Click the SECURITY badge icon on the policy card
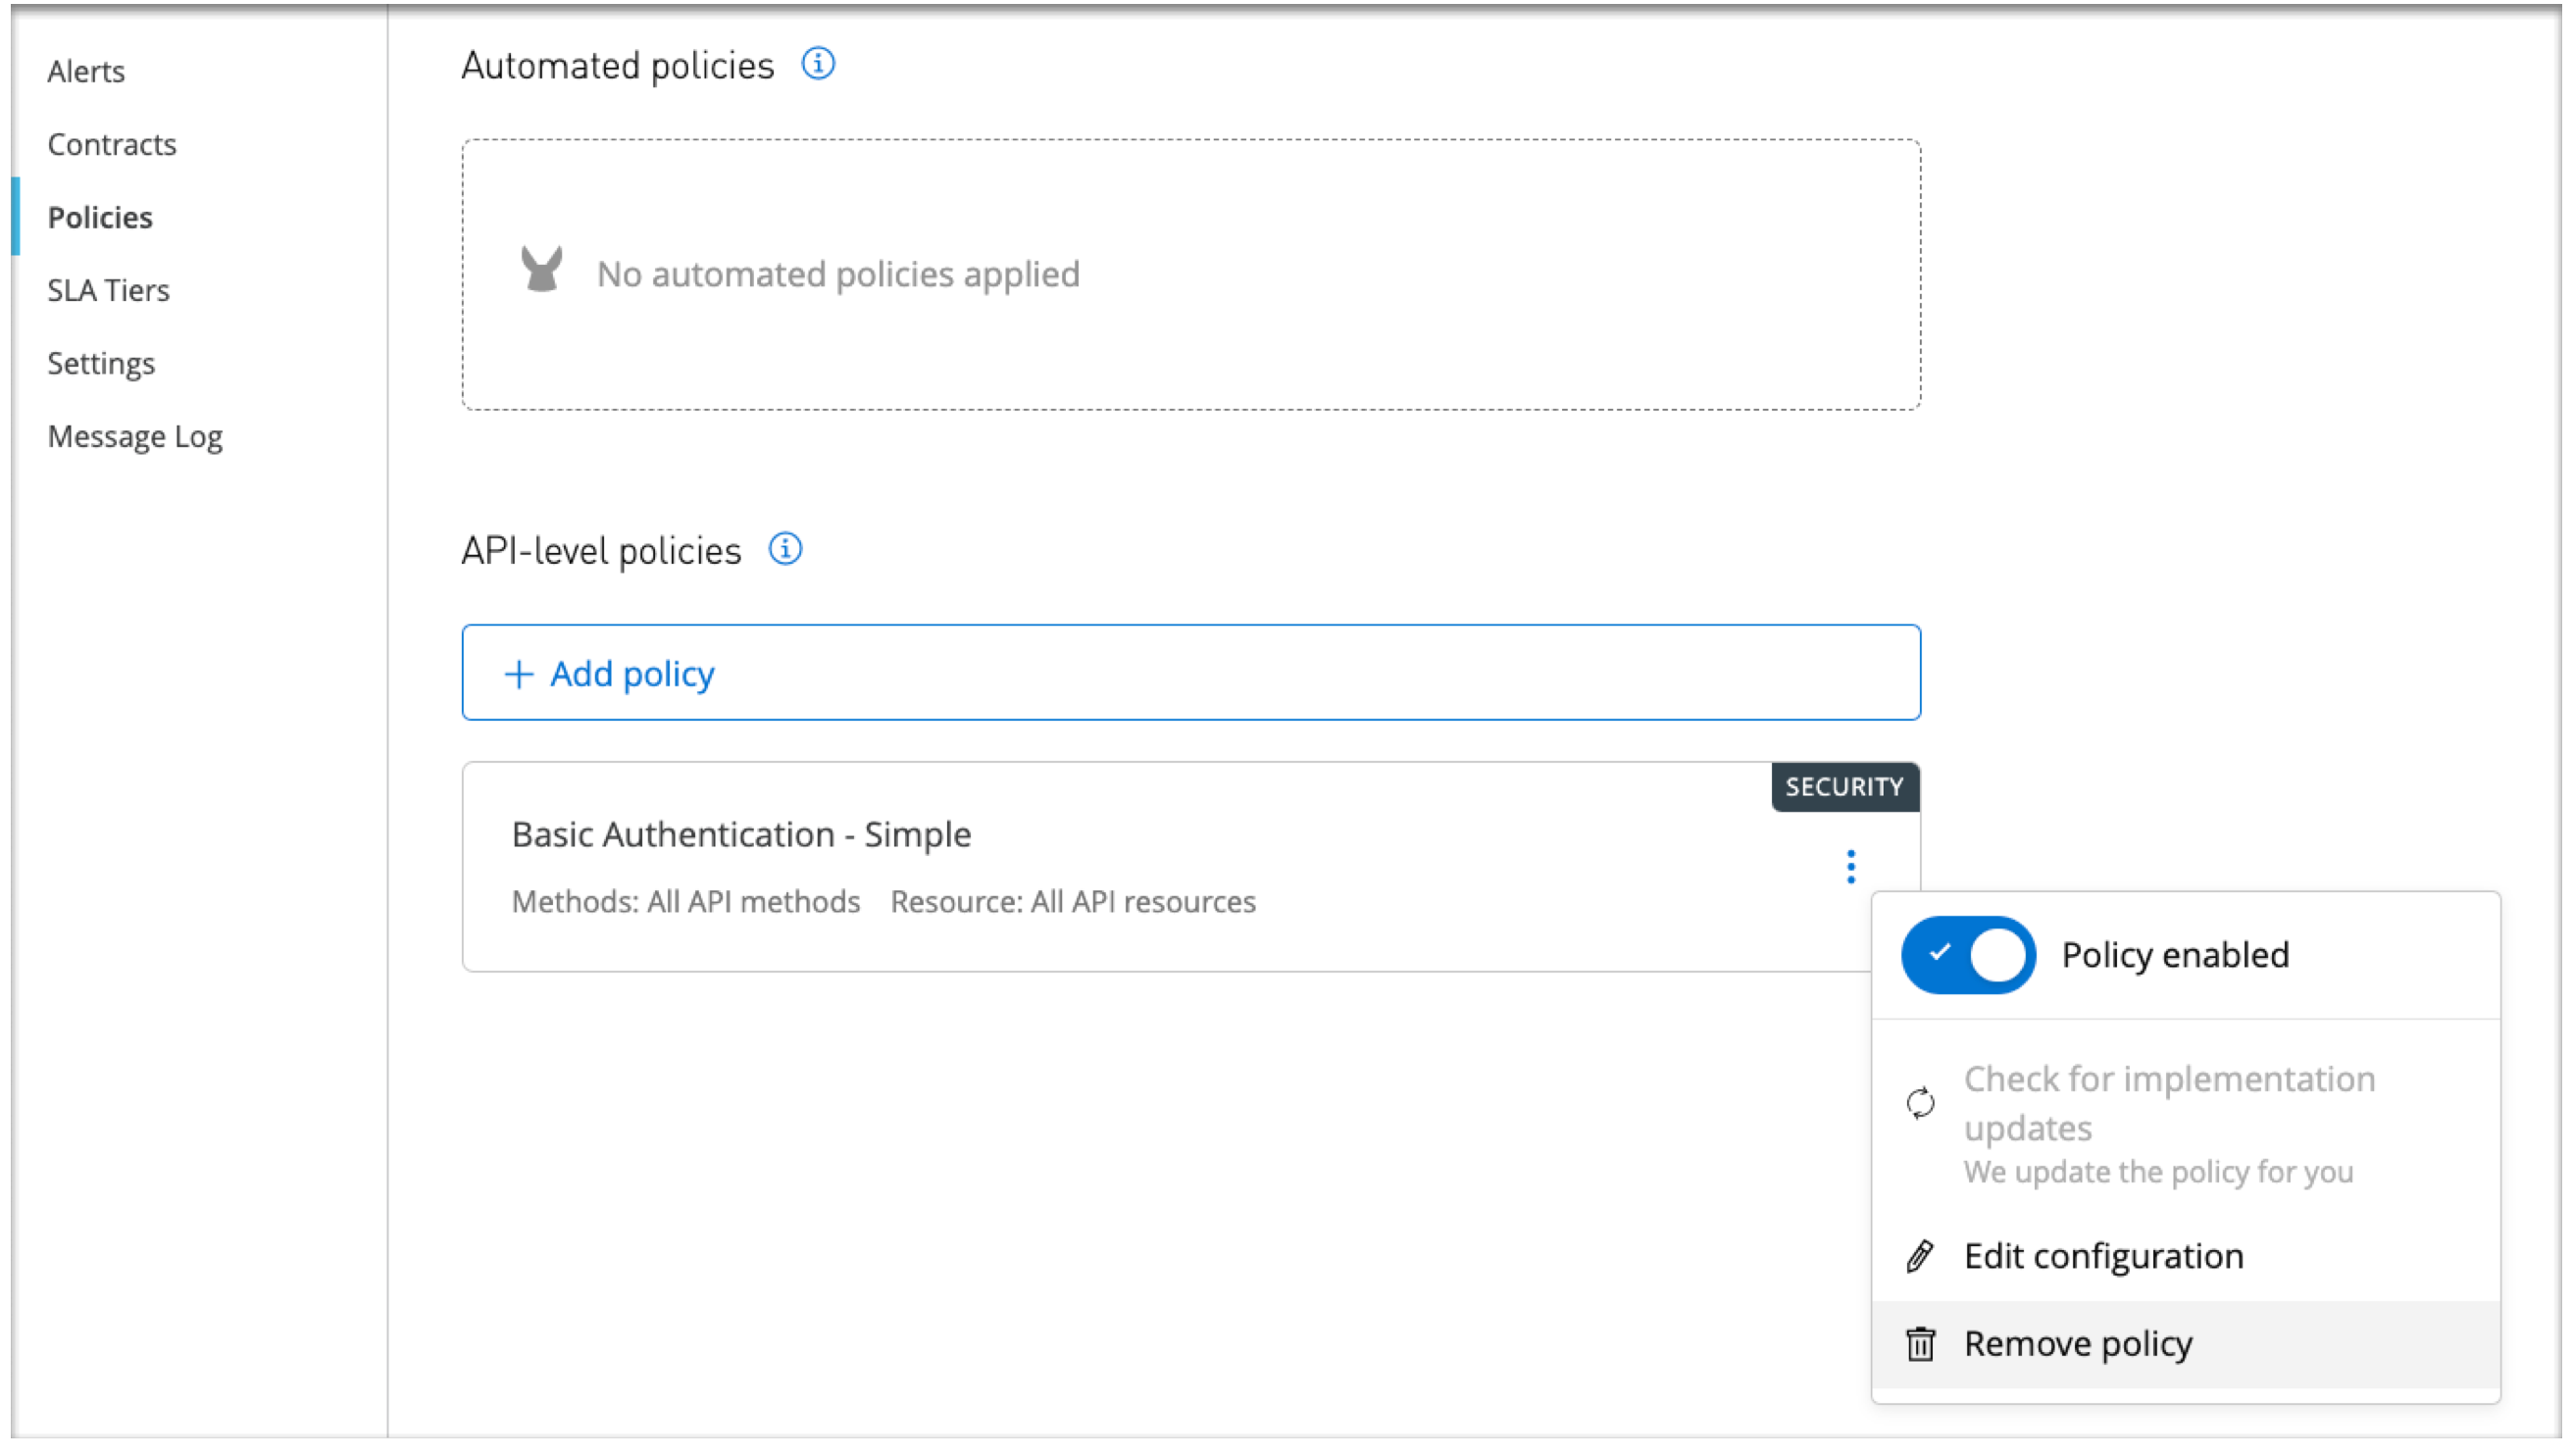This screenshot has height=1456, width=2573. [1844, 784]
